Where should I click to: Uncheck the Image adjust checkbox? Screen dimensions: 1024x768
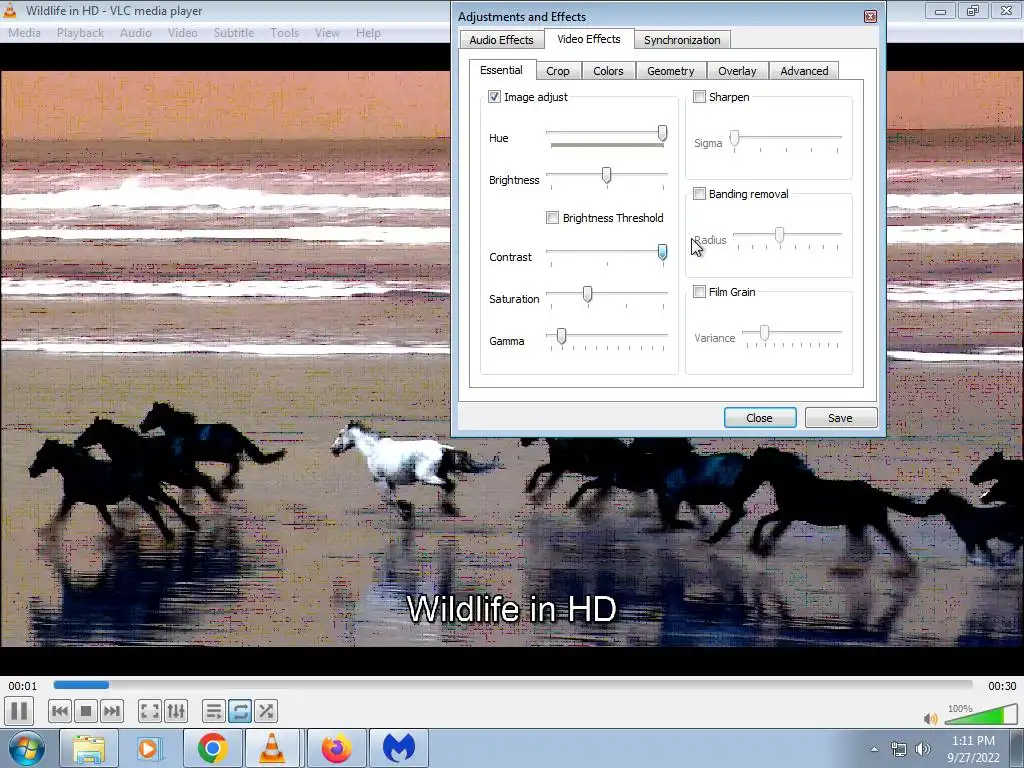coord(494,97)
